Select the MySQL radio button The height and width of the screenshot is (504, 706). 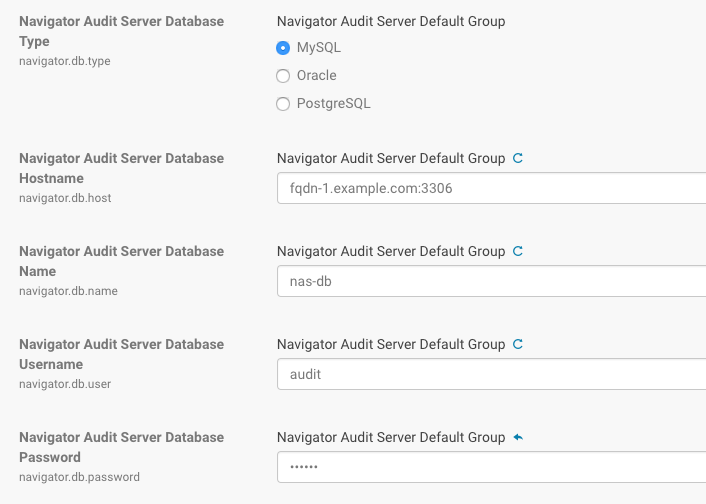click(x=283, y=47)
